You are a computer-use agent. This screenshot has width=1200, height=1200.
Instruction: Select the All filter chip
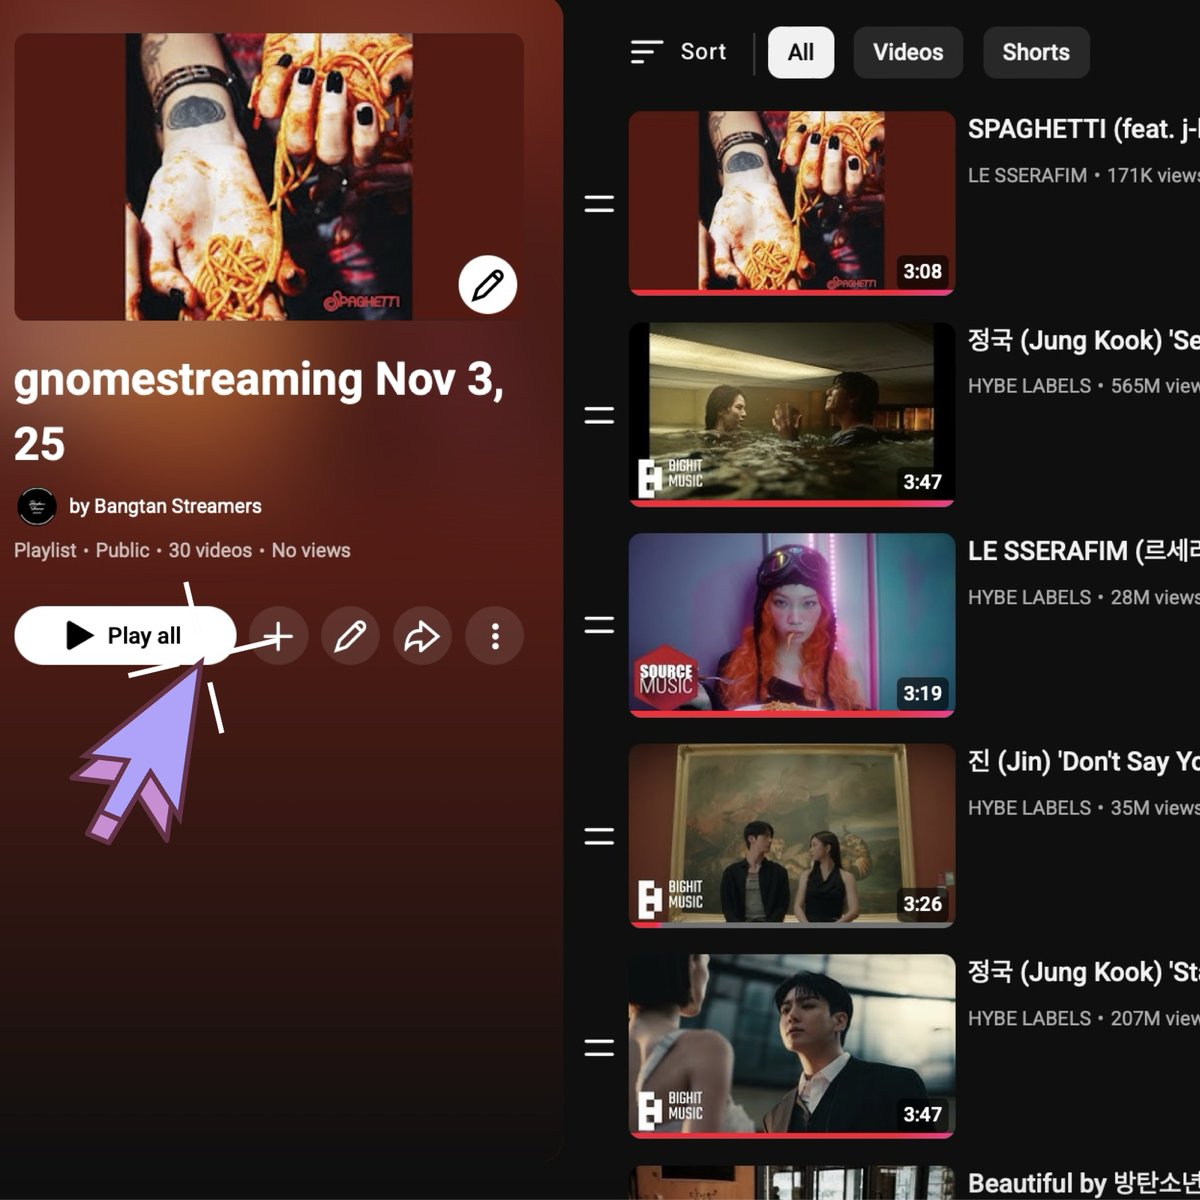pyautogui.click(x=800, y=52)
